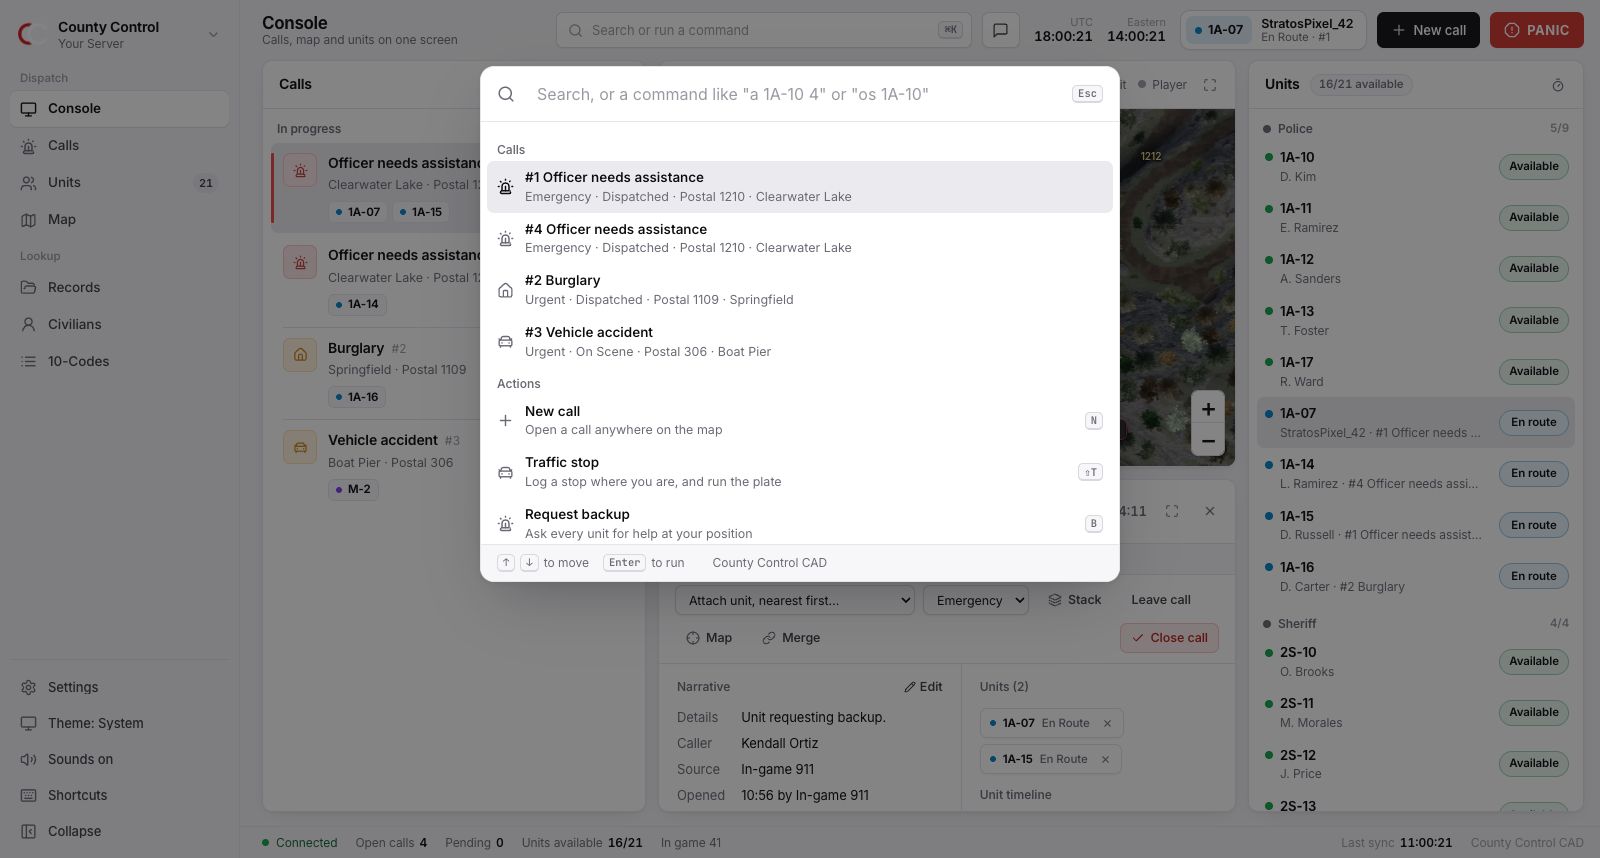1600x858 pixels.
Task: Toggle Sounds on in sidebar
Action: 120,759
